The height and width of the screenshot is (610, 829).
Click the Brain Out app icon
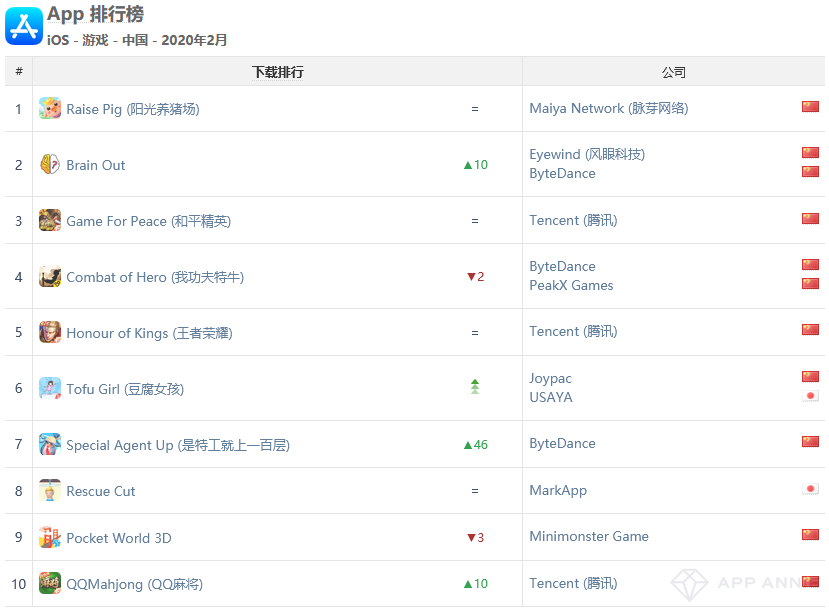50,165
